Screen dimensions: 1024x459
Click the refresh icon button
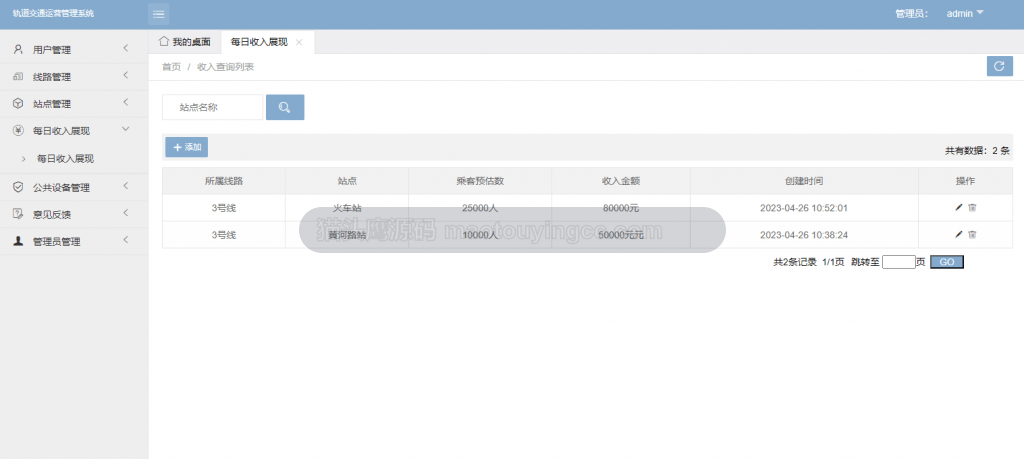tap(999, 66)
